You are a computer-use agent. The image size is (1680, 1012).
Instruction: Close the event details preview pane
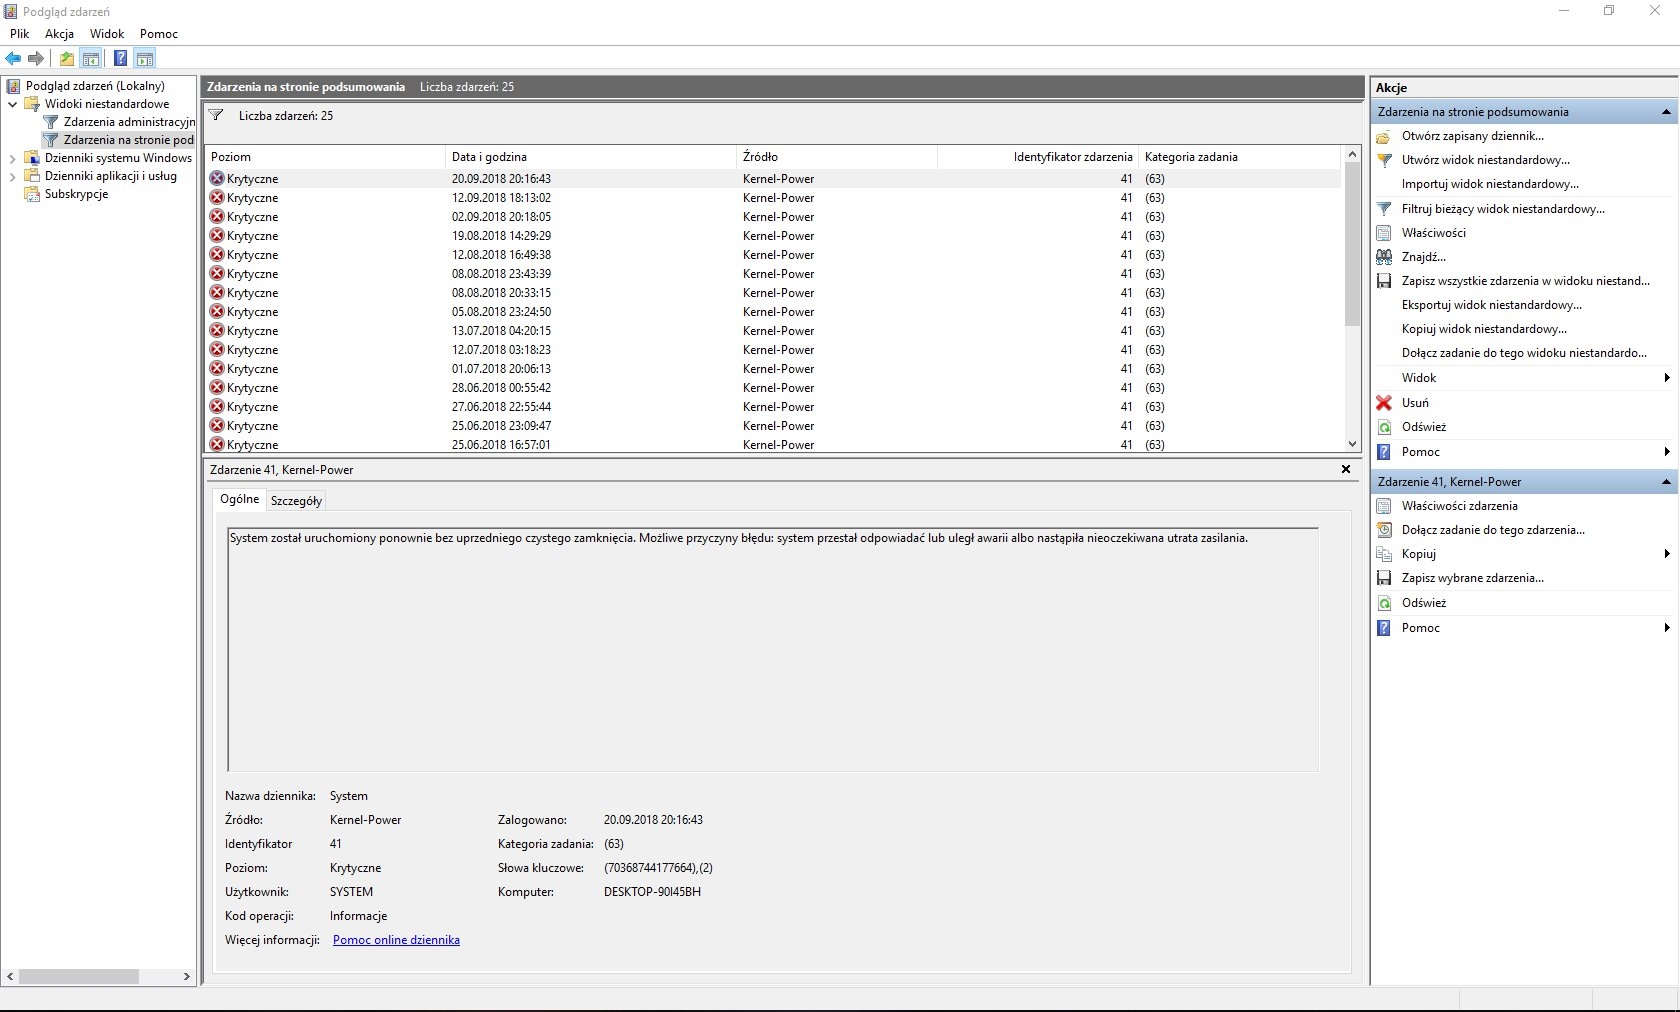click(1346, 469)
